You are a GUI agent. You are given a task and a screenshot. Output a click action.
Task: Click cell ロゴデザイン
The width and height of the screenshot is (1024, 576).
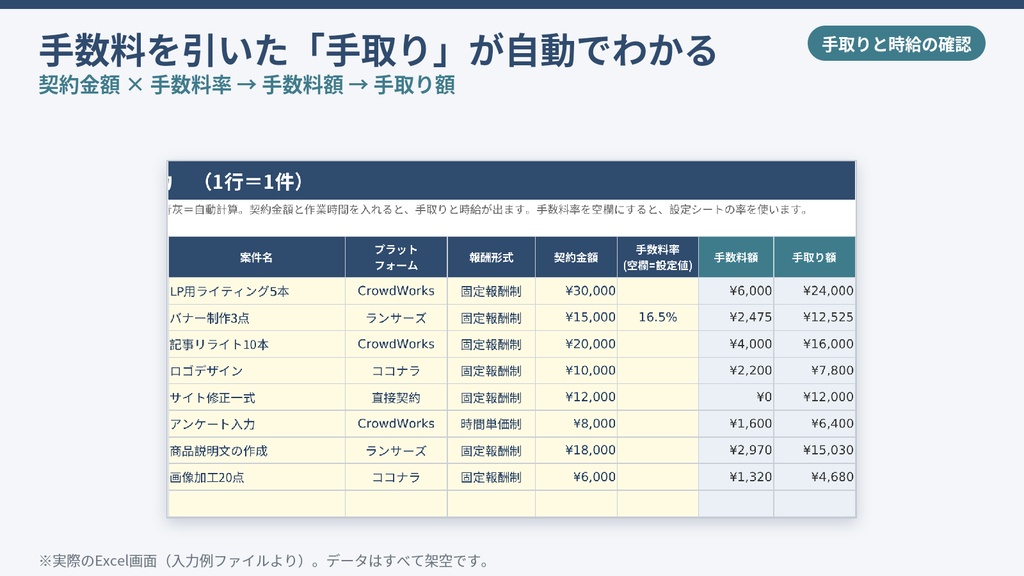[x=256, y=371]
